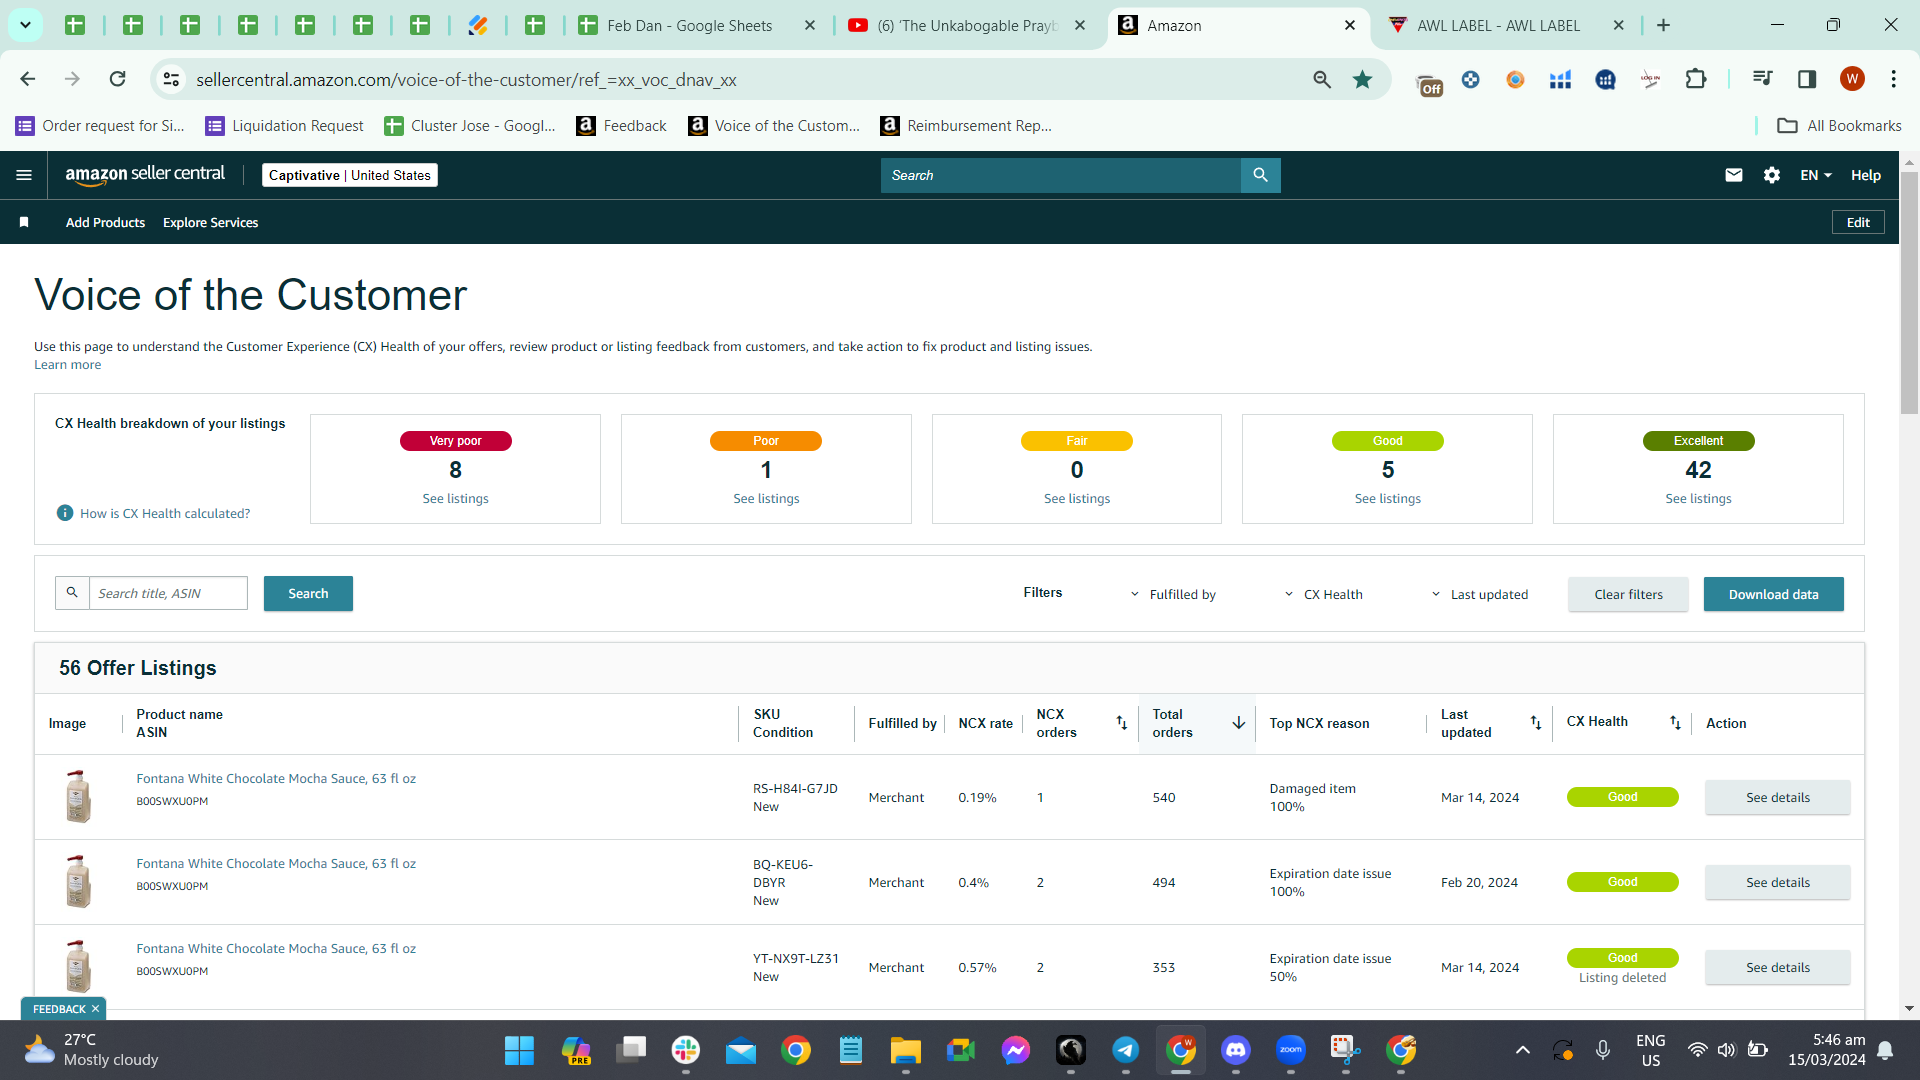Open the messages envelope icon

coord(1734,175)
